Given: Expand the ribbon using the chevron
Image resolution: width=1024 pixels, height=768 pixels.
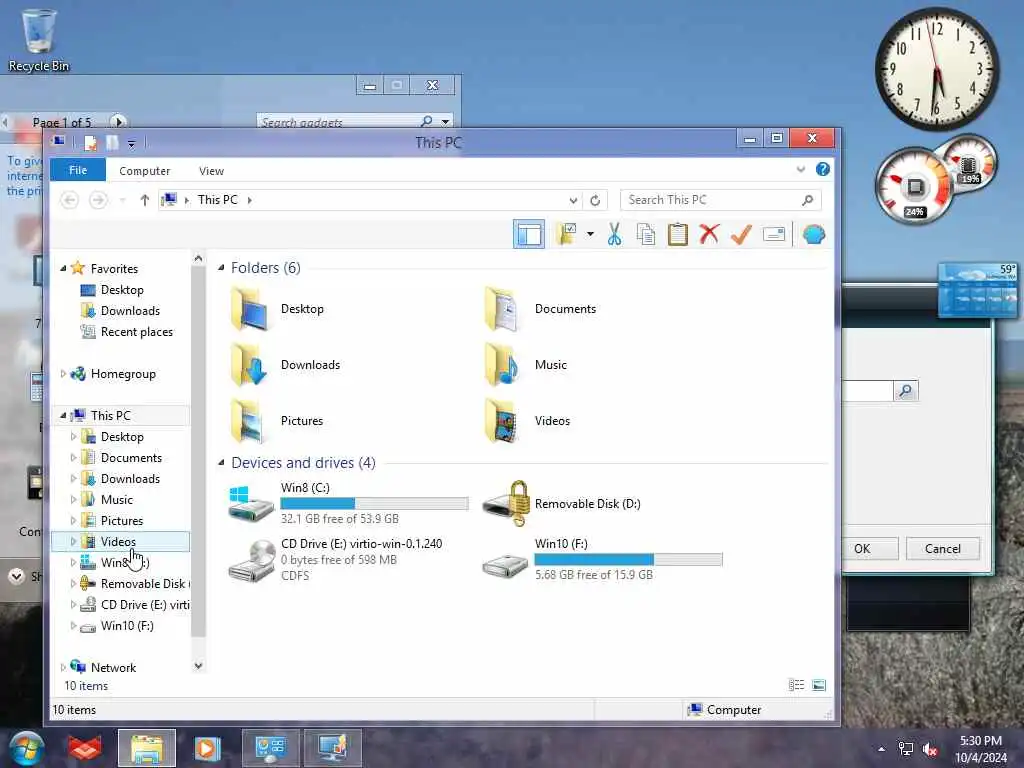Looking at the screenshot, I should (801, 170).
